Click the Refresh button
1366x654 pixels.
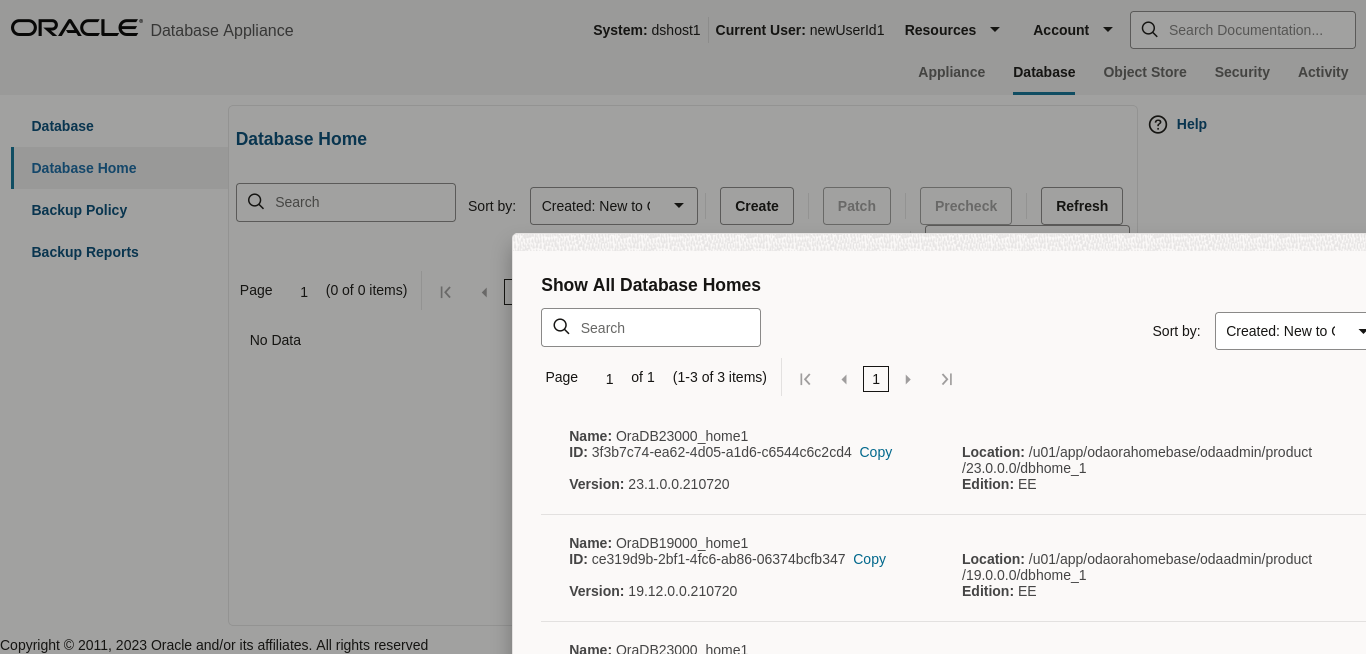1082,206
